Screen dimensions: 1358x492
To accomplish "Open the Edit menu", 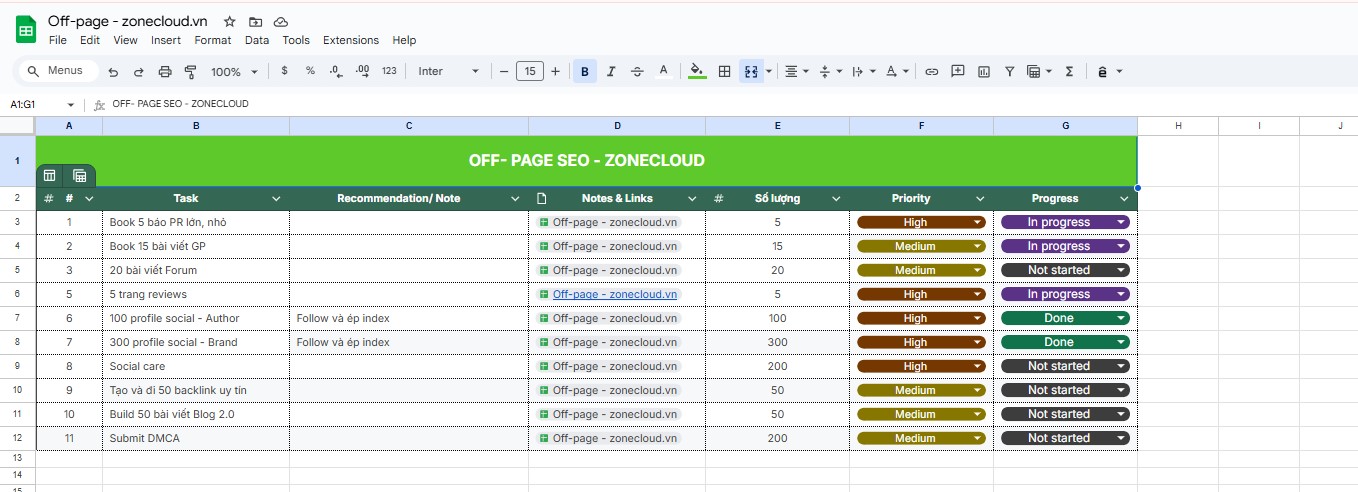I will (90, 40).
